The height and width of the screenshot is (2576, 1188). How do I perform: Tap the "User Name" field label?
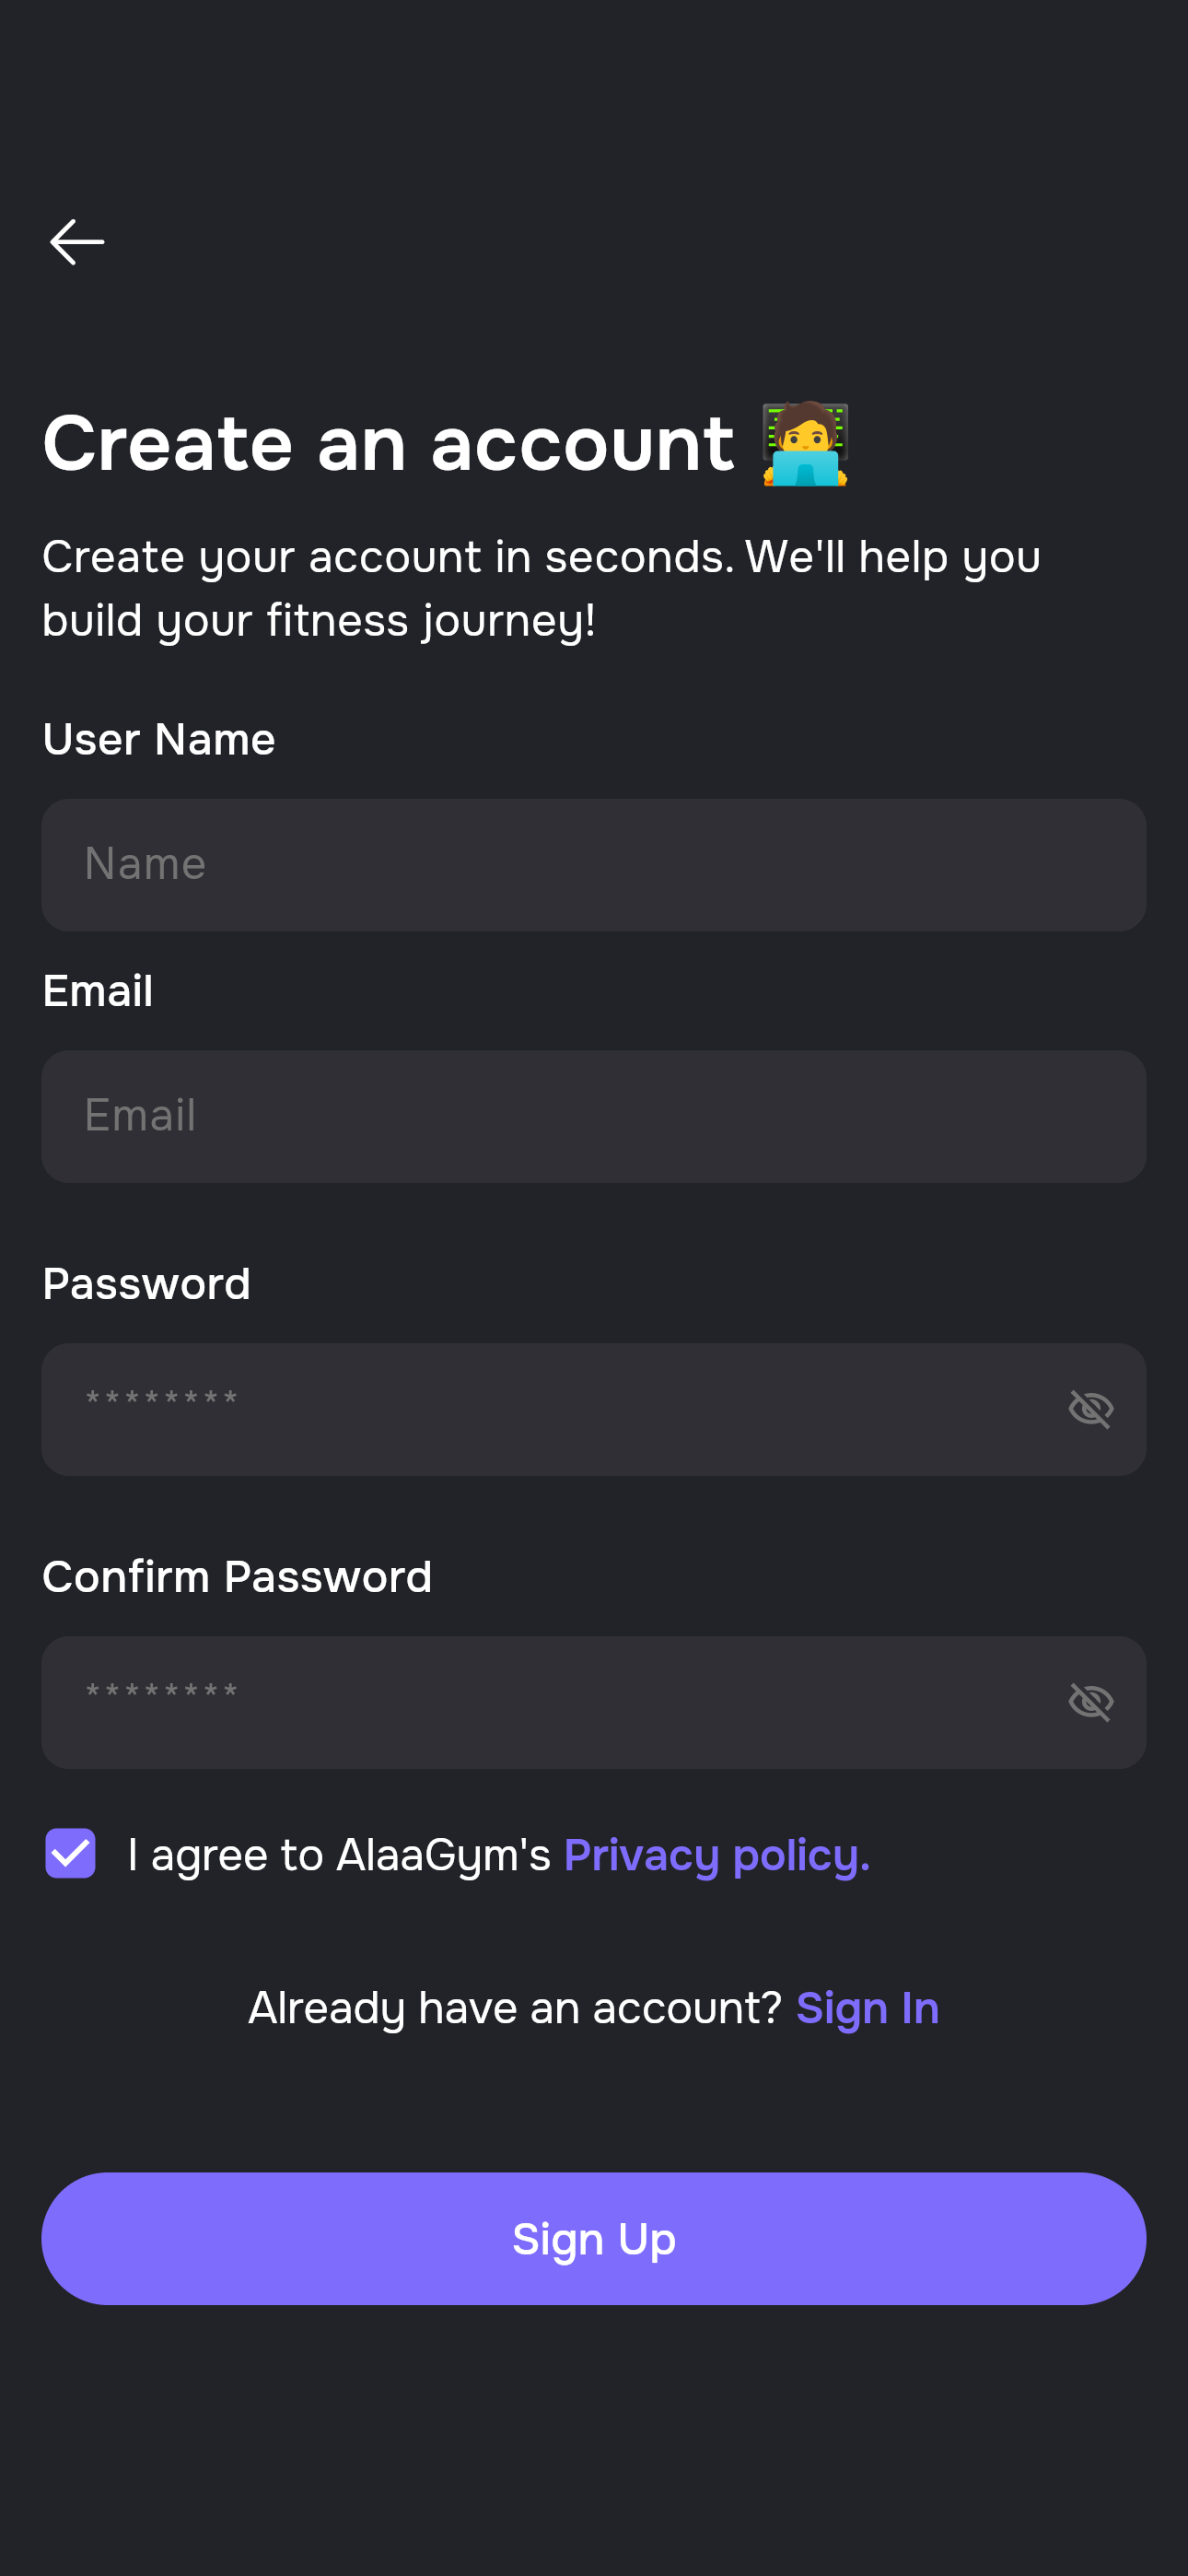pyautogui.click(x=159, y=739)
